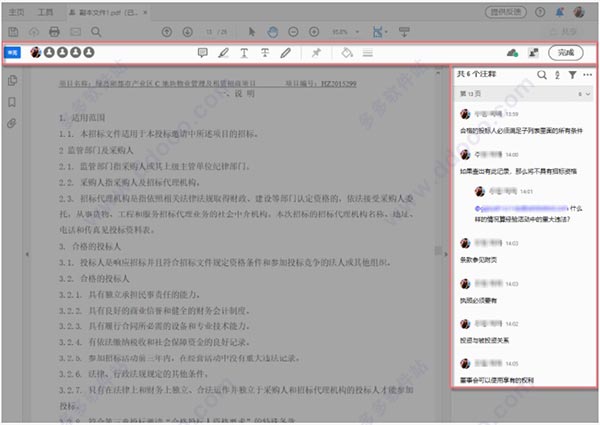
Task: Click the upload to cloud icon
Action: pyautogui.click(x=34, y=32)
